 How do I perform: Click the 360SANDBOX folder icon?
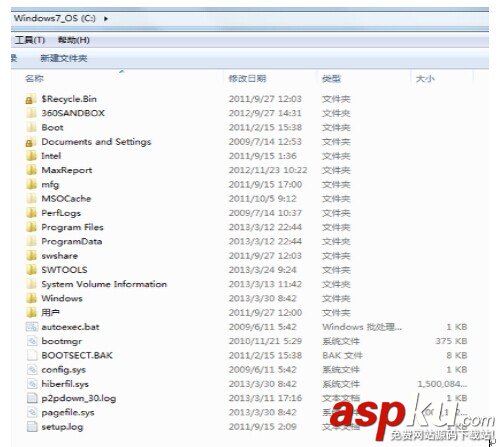click(x=31, y=113)
